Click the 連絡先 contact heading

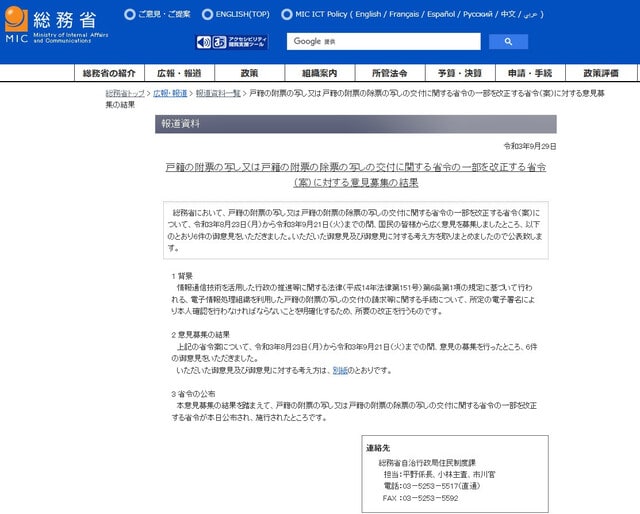[378, 448]
